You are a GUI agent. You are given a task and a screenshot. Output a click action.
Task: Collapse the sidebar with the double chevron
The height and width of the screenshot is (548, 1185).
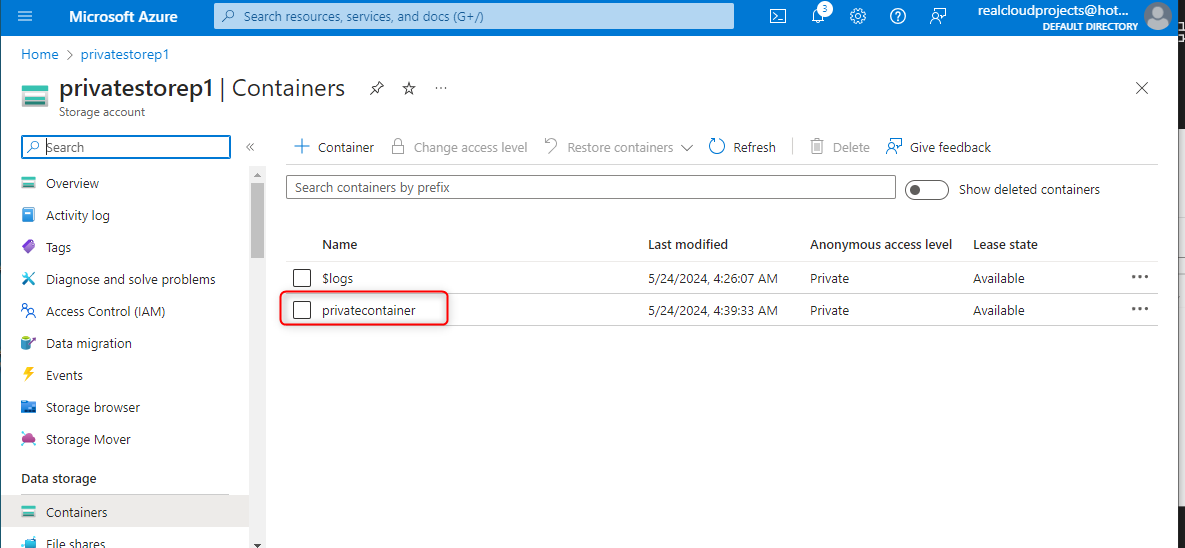coord(250,147)
